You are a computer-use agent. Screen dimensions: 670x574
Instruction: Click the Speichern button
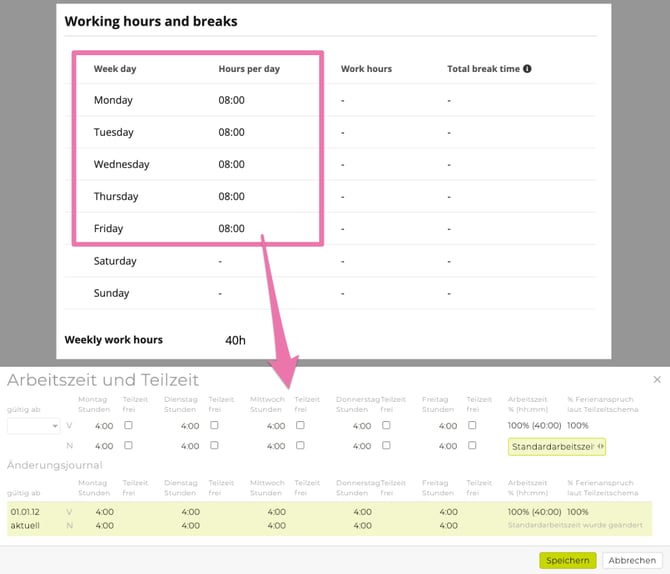coord(567,560)
